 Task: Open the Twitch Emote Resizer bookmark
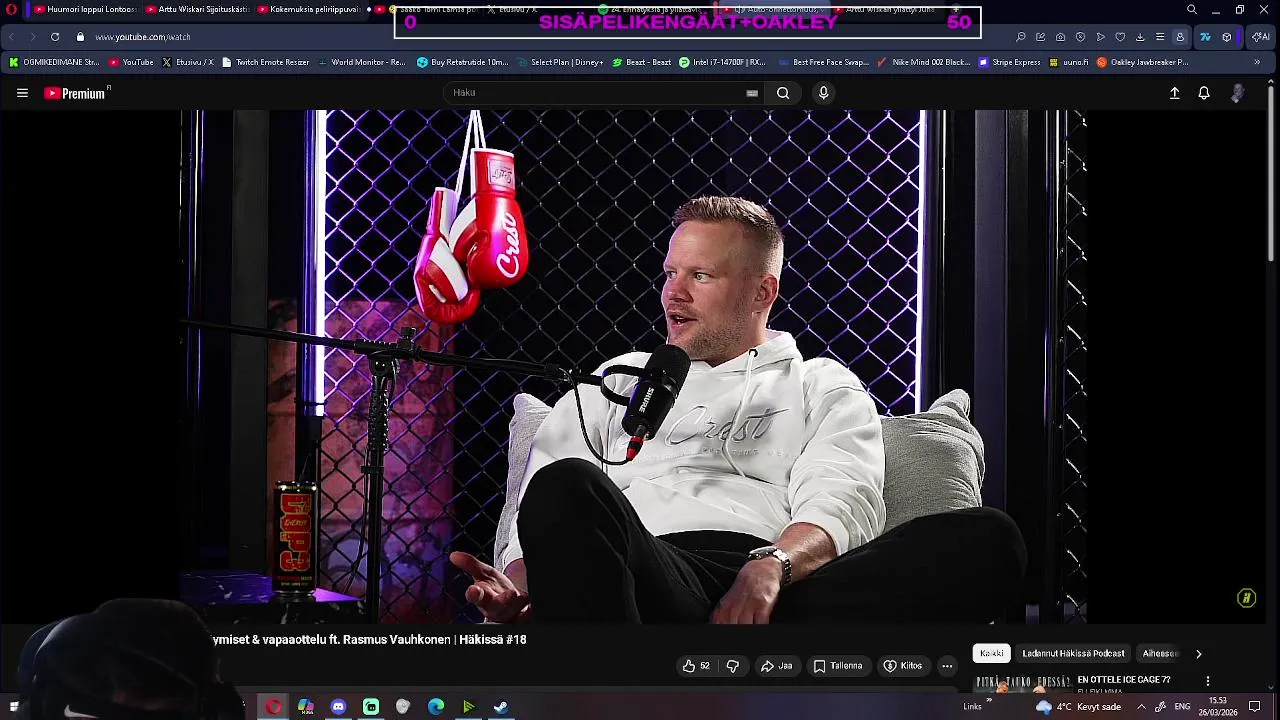tap(266, 62)
